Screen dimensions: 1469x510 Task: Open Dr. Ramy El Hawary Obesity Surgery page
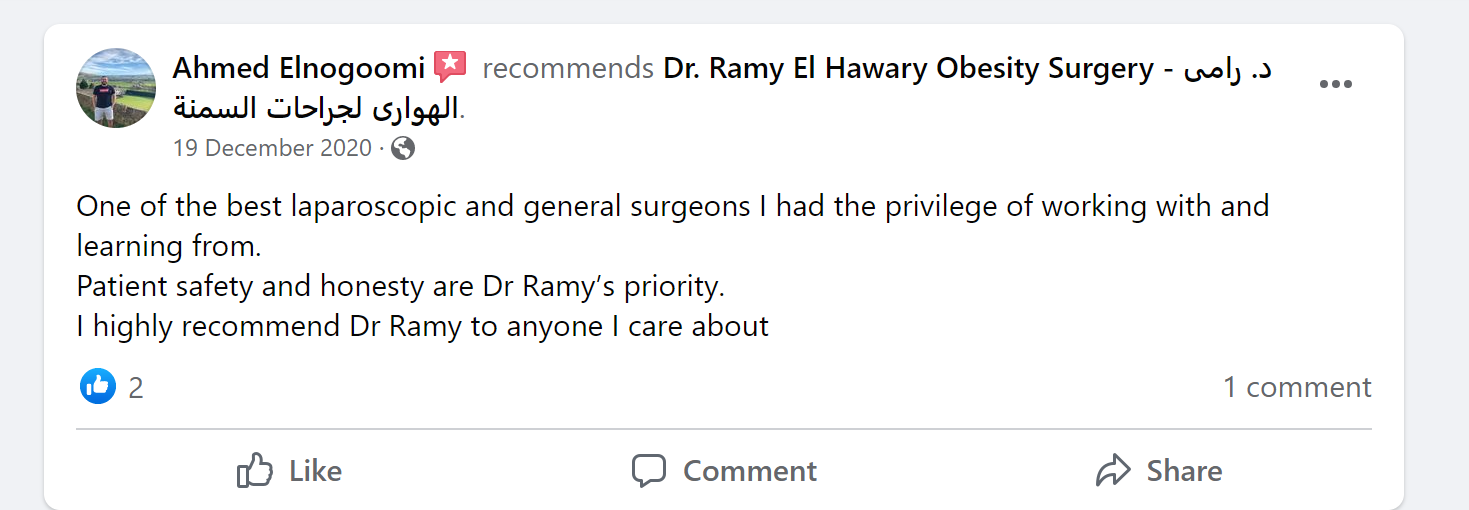pyautogui.click(x=908, y=69)
